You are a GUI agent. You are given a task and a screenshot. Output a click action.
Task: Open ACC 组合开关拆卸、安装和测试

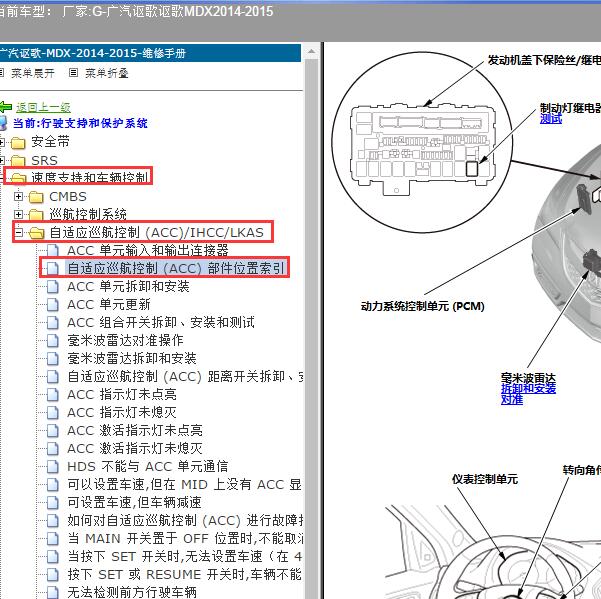tap(161, 322)
